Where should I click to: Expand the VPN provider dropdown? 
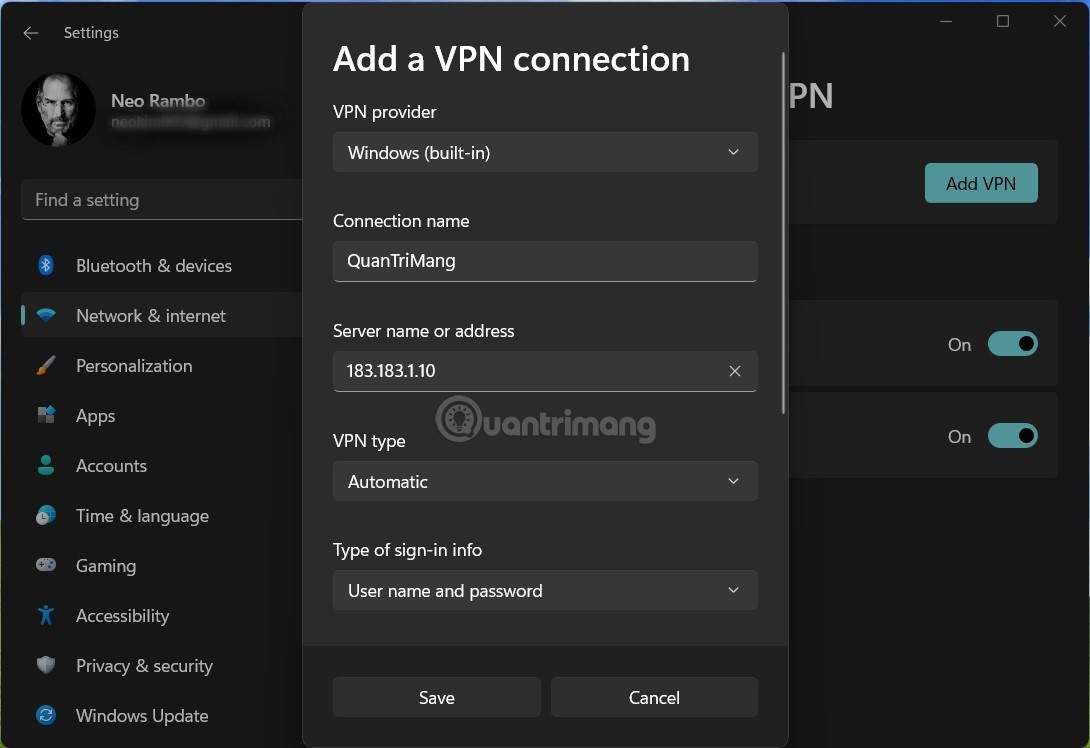[x=545, y=152]
